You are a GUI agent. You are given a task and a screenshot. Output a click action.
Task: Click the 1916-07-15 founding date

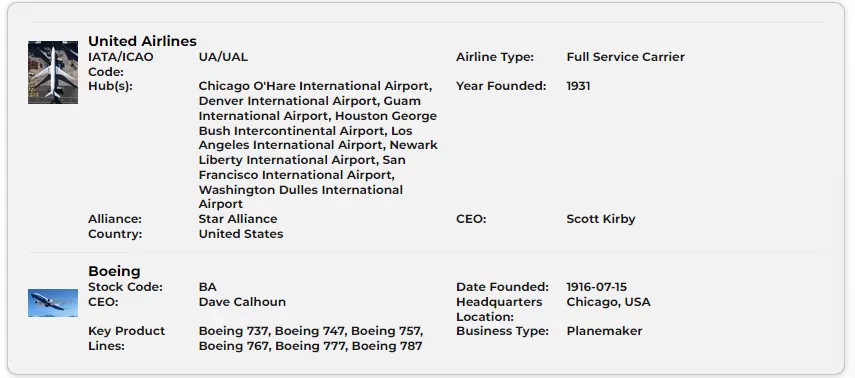(x=597, y=287)
